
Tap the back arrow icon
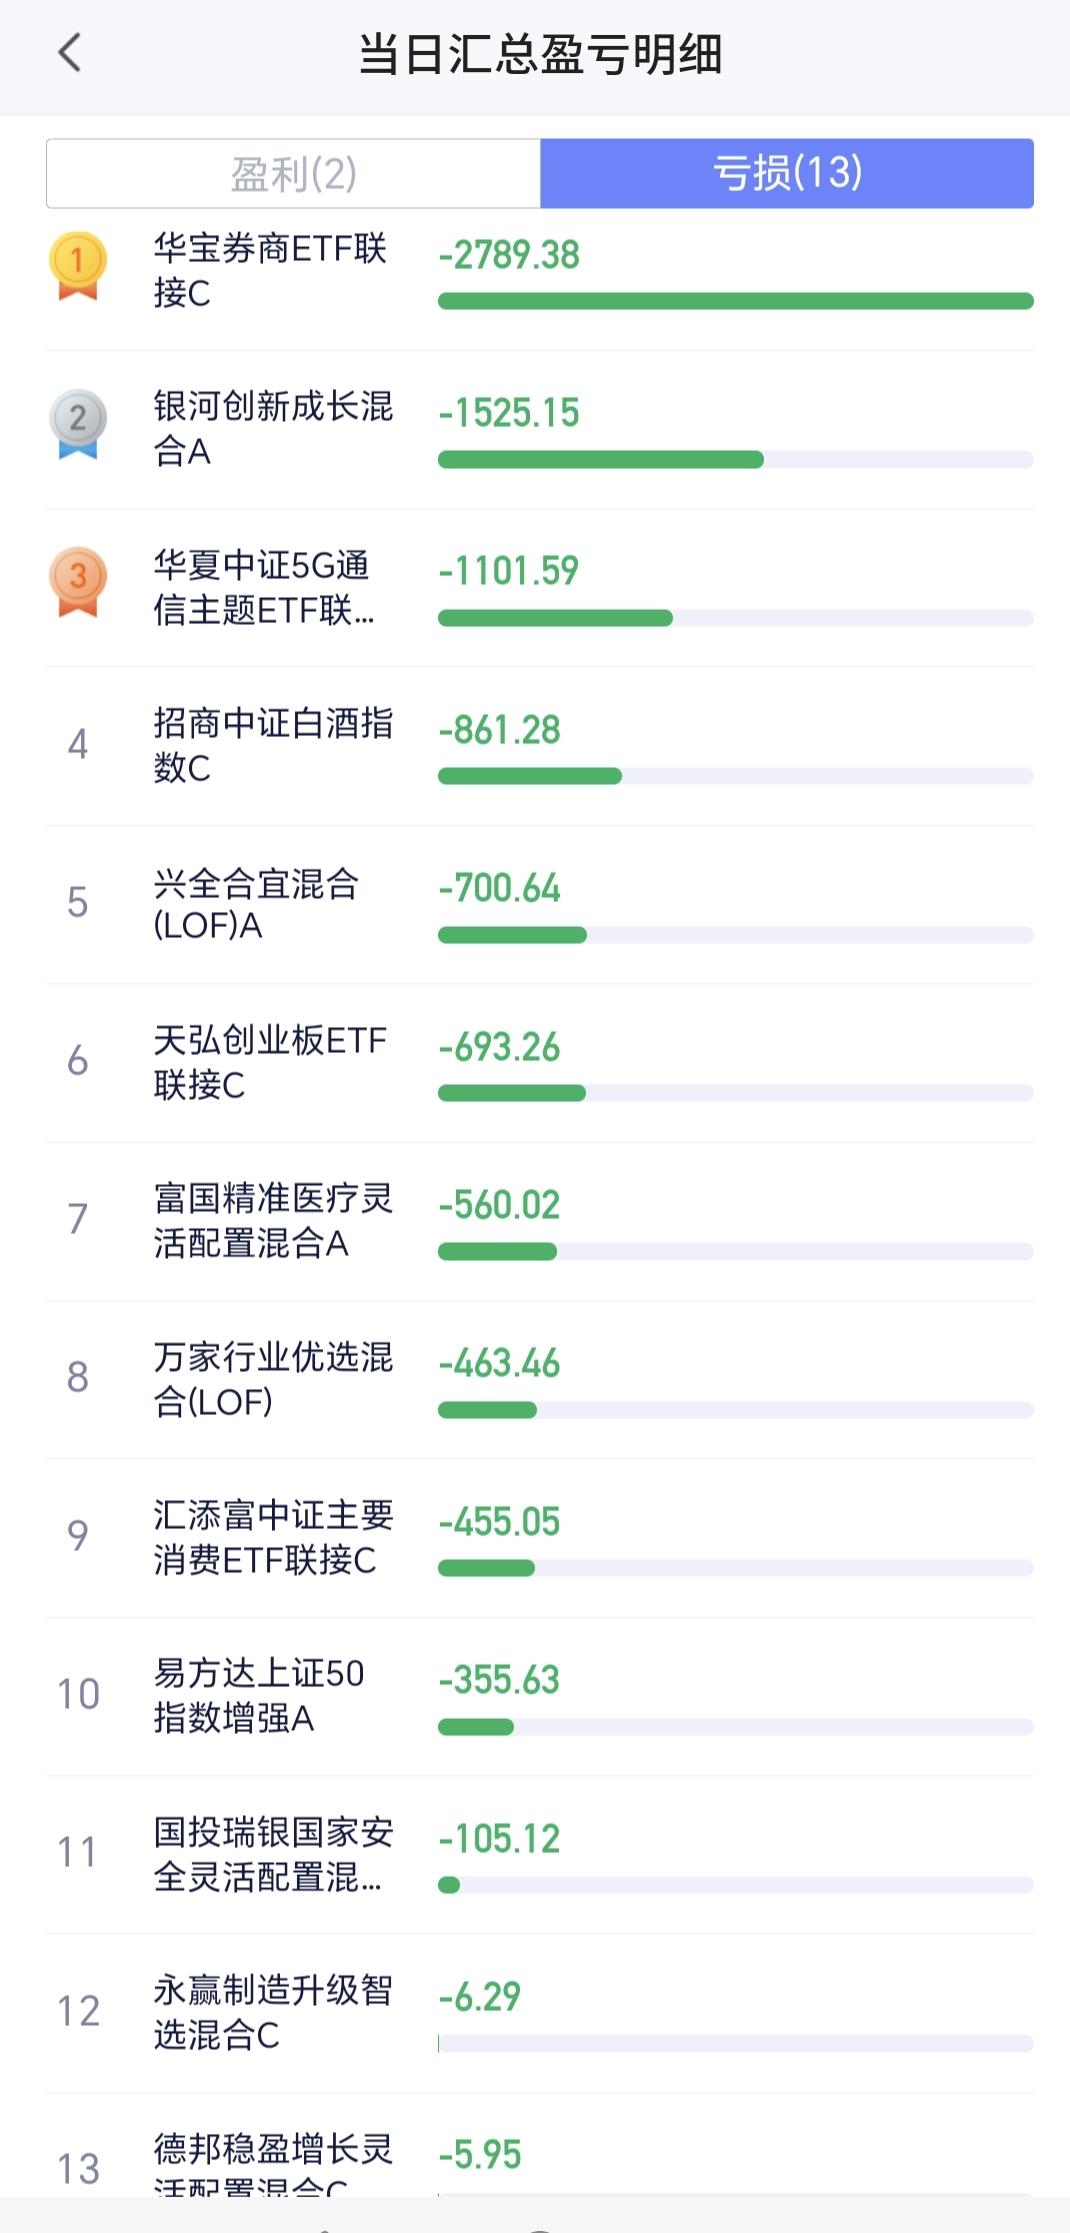(x=69, y=53)
